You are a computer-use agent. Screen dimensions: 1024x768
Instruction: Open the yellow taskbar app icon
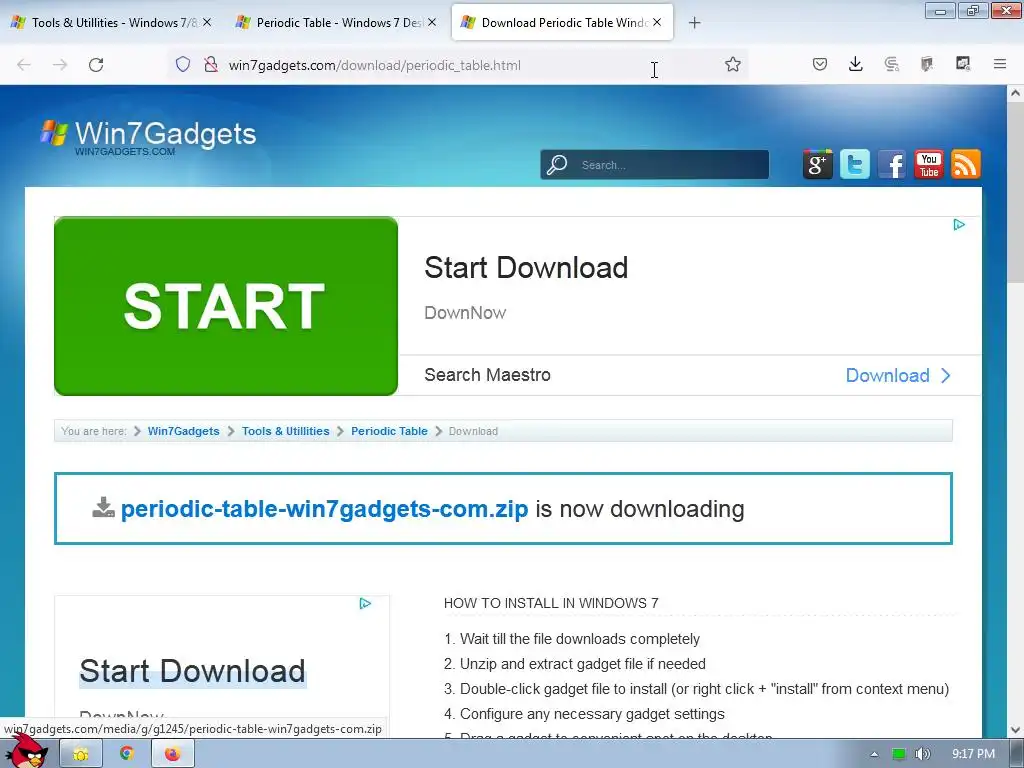(x=81, y=754)
